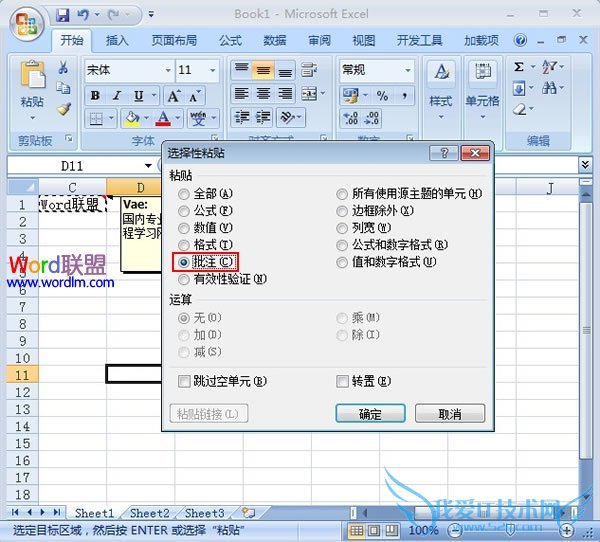Open the font size 11 dropdown
This screenshot has height=542, width=600.
(213, 70)
